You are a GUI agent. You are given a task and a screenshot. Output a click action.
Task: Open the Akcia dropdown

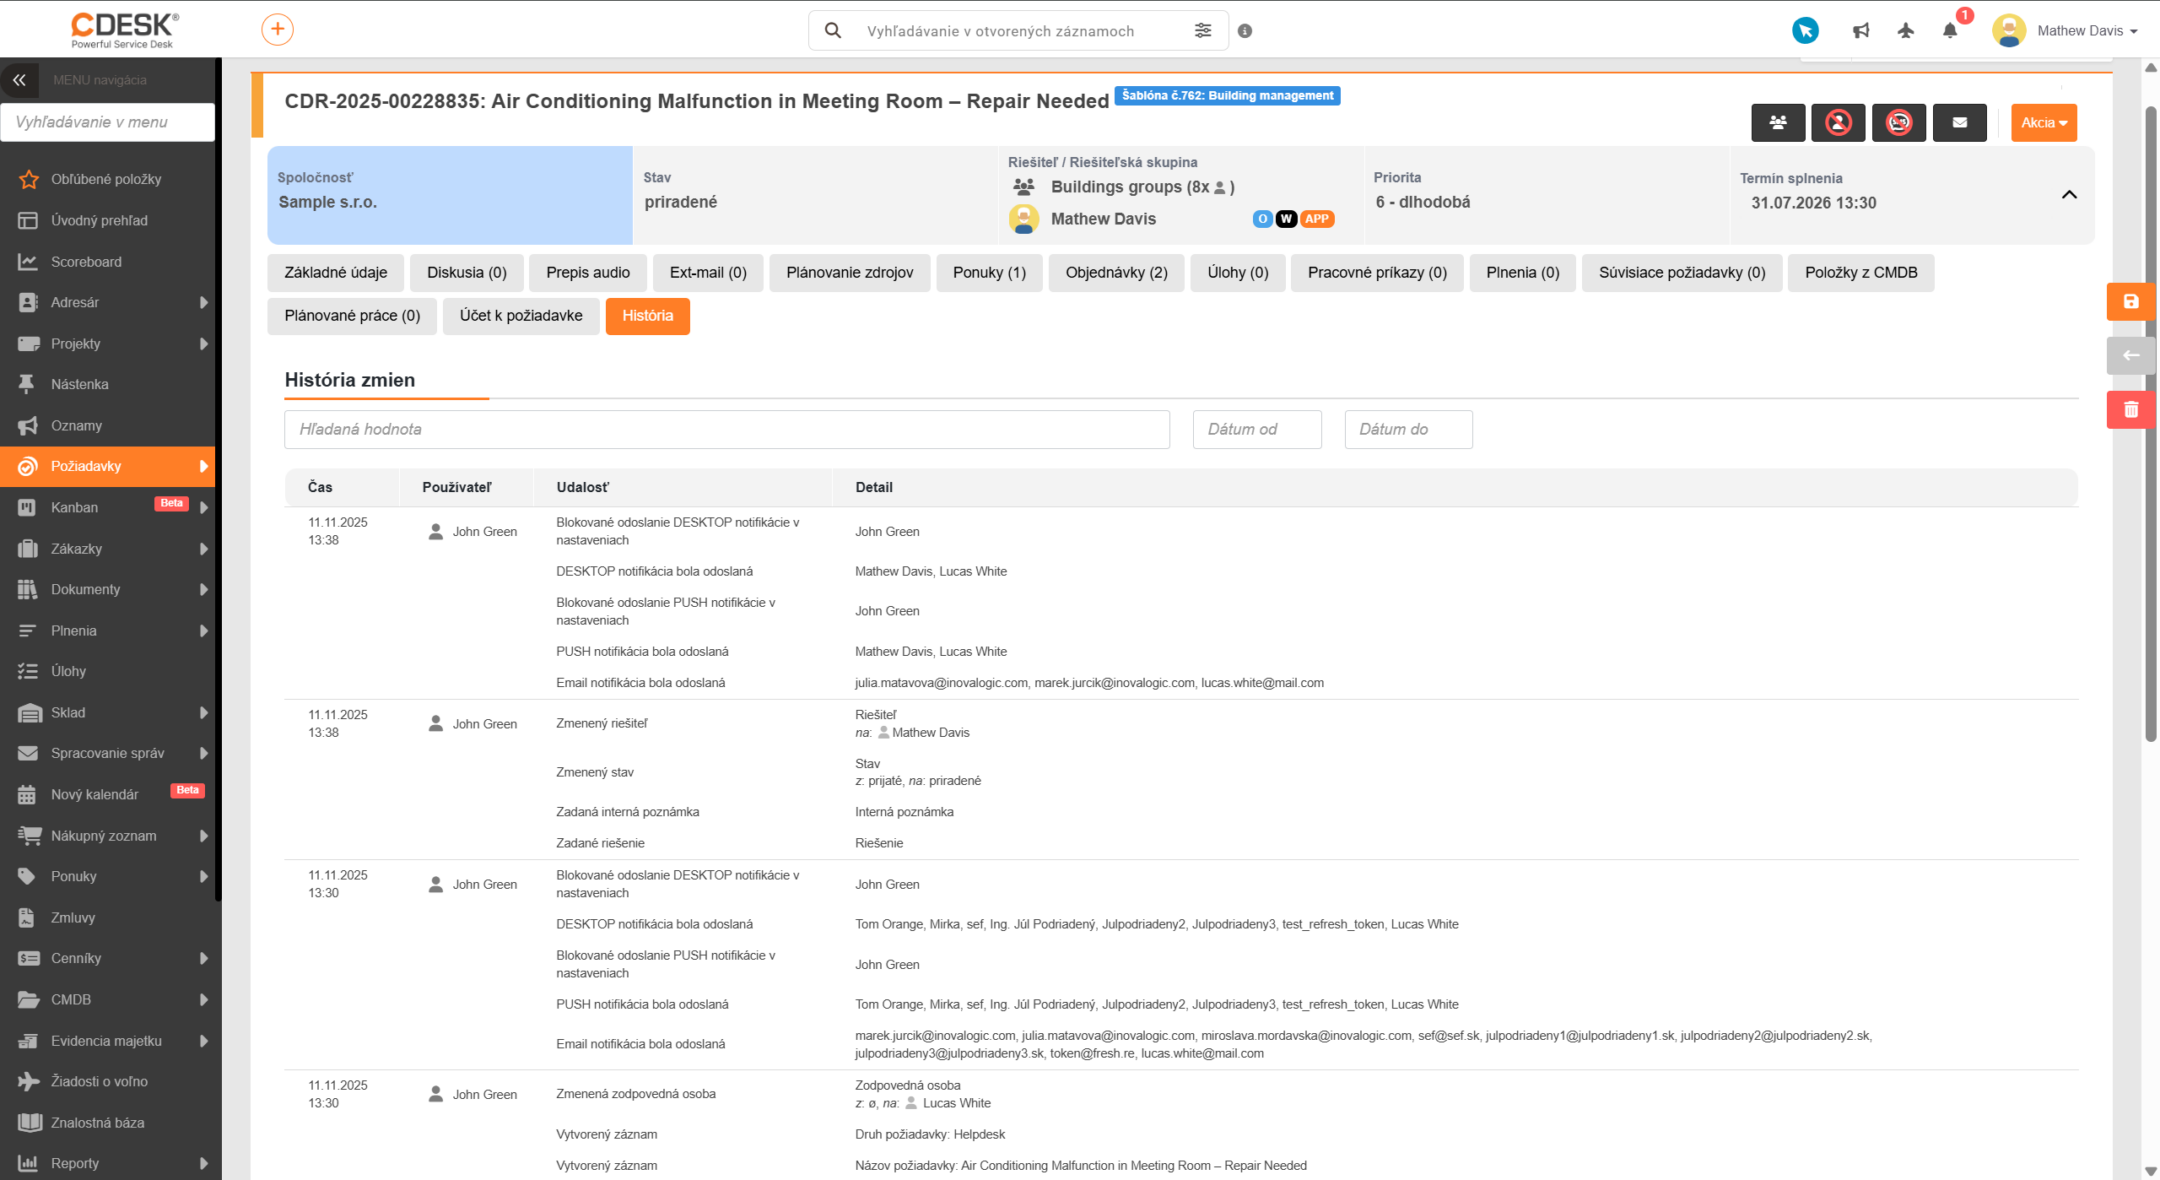pos(2043,123)
